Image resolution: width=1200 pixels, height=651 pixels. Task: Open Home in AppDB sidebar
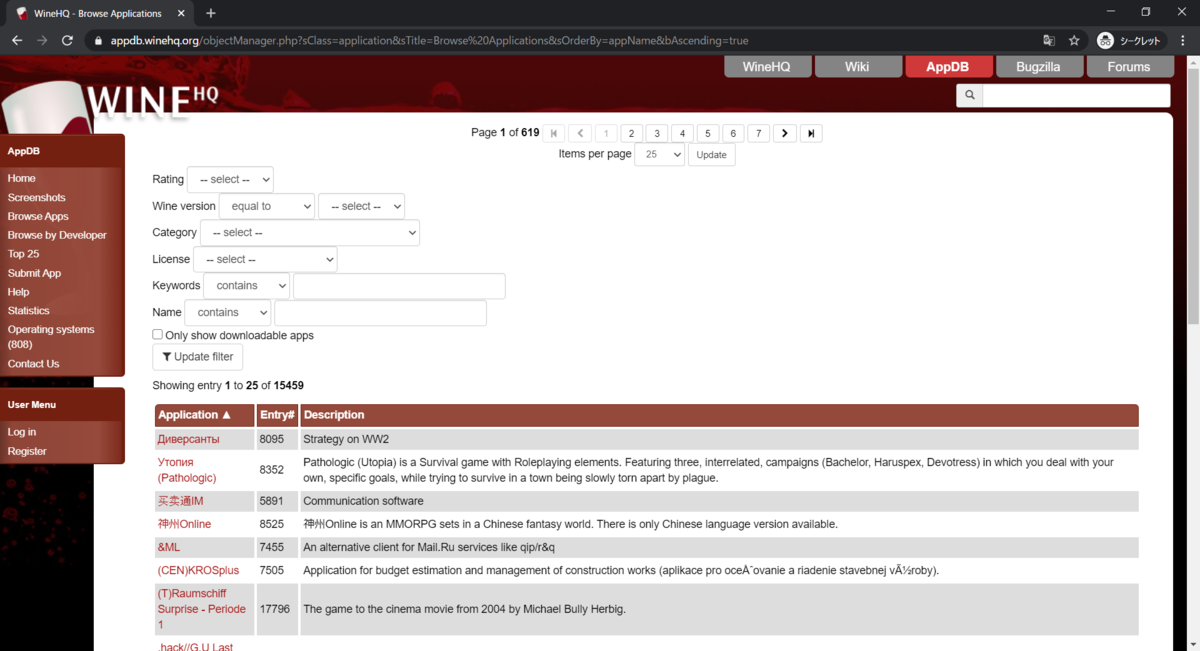pyautogui.click(x=22, y=178)
